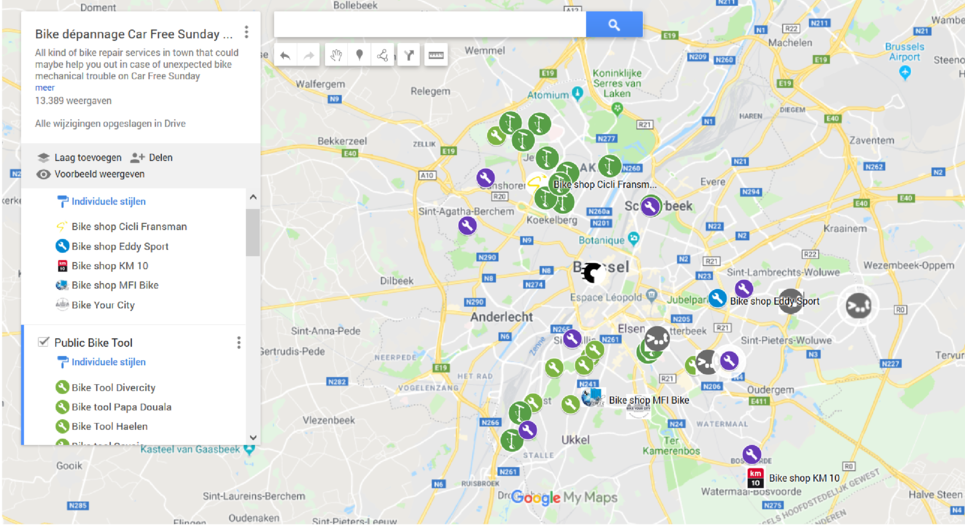The height and width of the screenshot is (525, 965).
Task: Click the Kasteel van Gaasbeek pin
Action: pyautogui.click(x=249, y=449)
